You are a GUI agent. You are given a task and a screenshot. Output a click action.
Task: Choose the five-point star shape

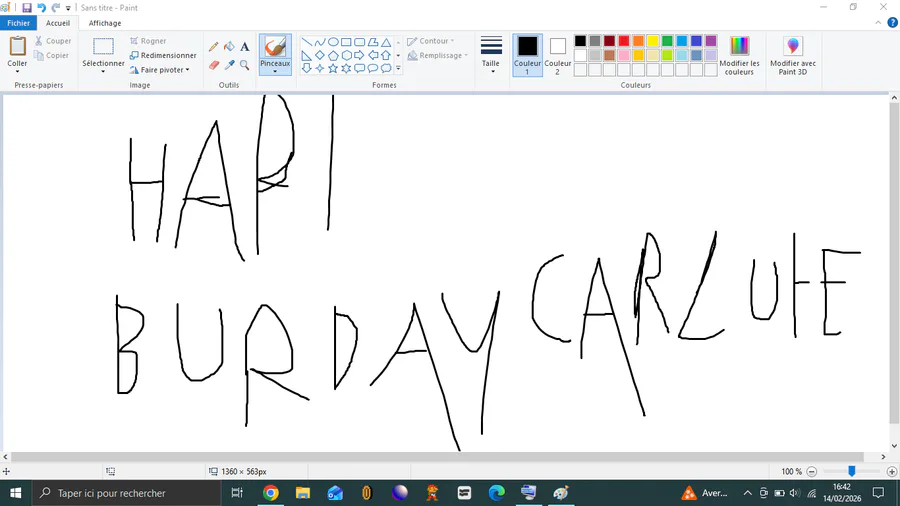pyautogui.click(x=333, y=68)
